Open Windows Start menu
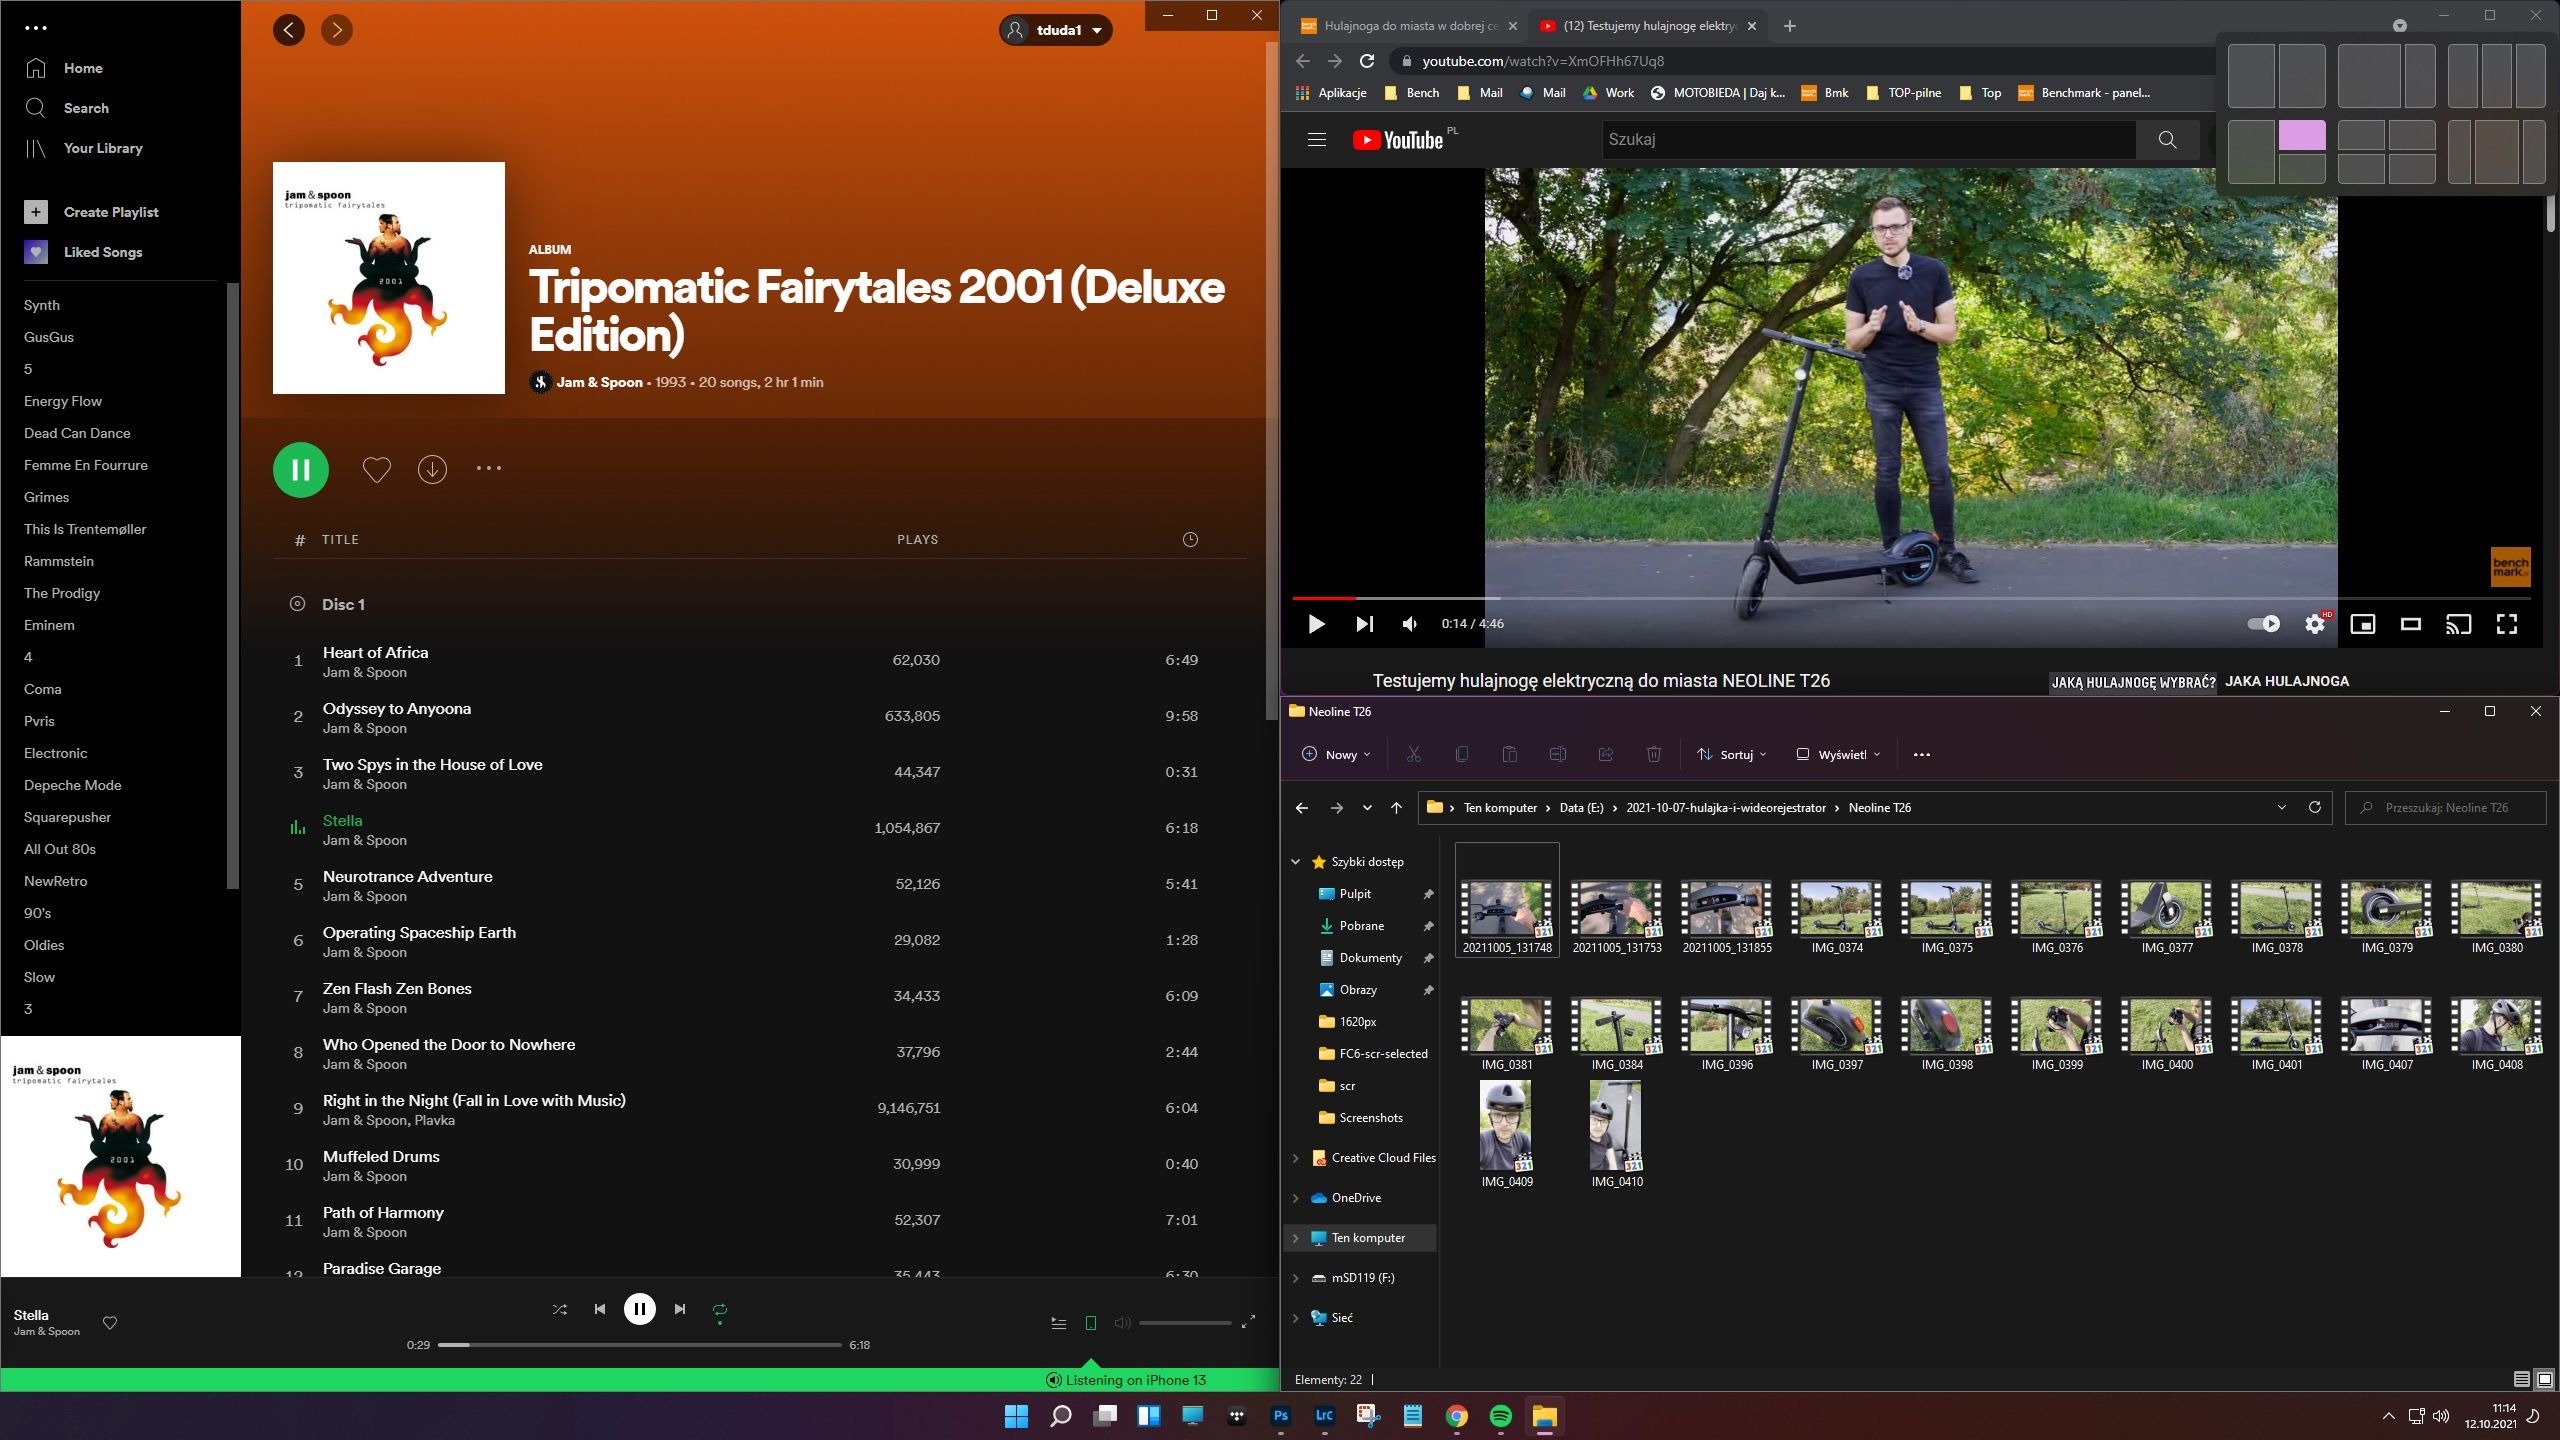The image size is (2560, 1440). point(1016,1416)
